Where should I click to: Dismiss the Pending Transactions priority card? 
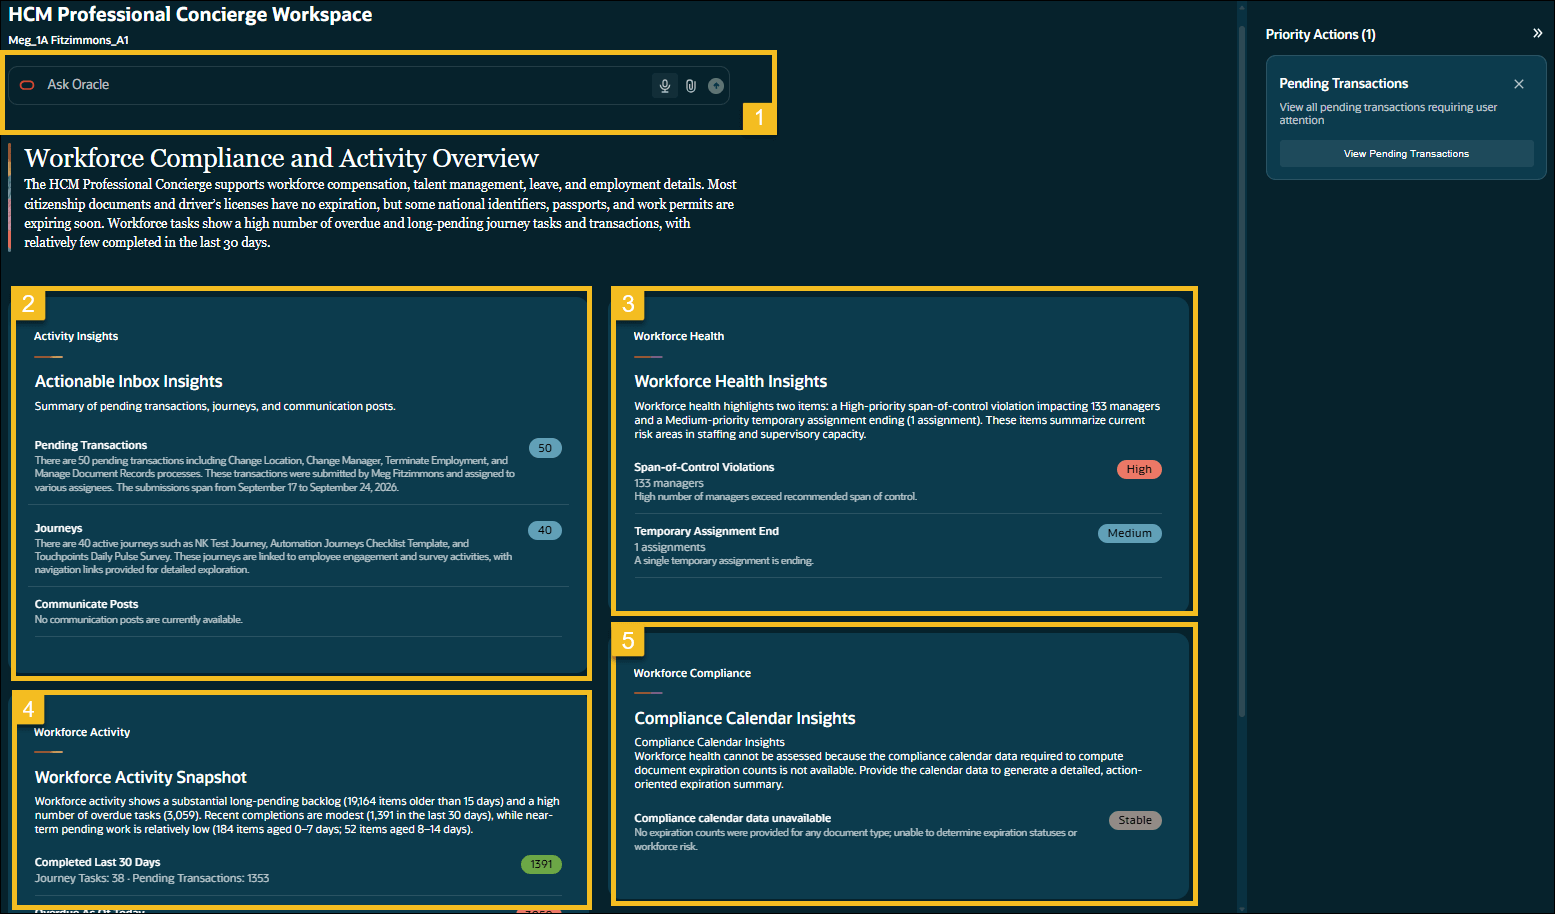tap(1519, 84)
